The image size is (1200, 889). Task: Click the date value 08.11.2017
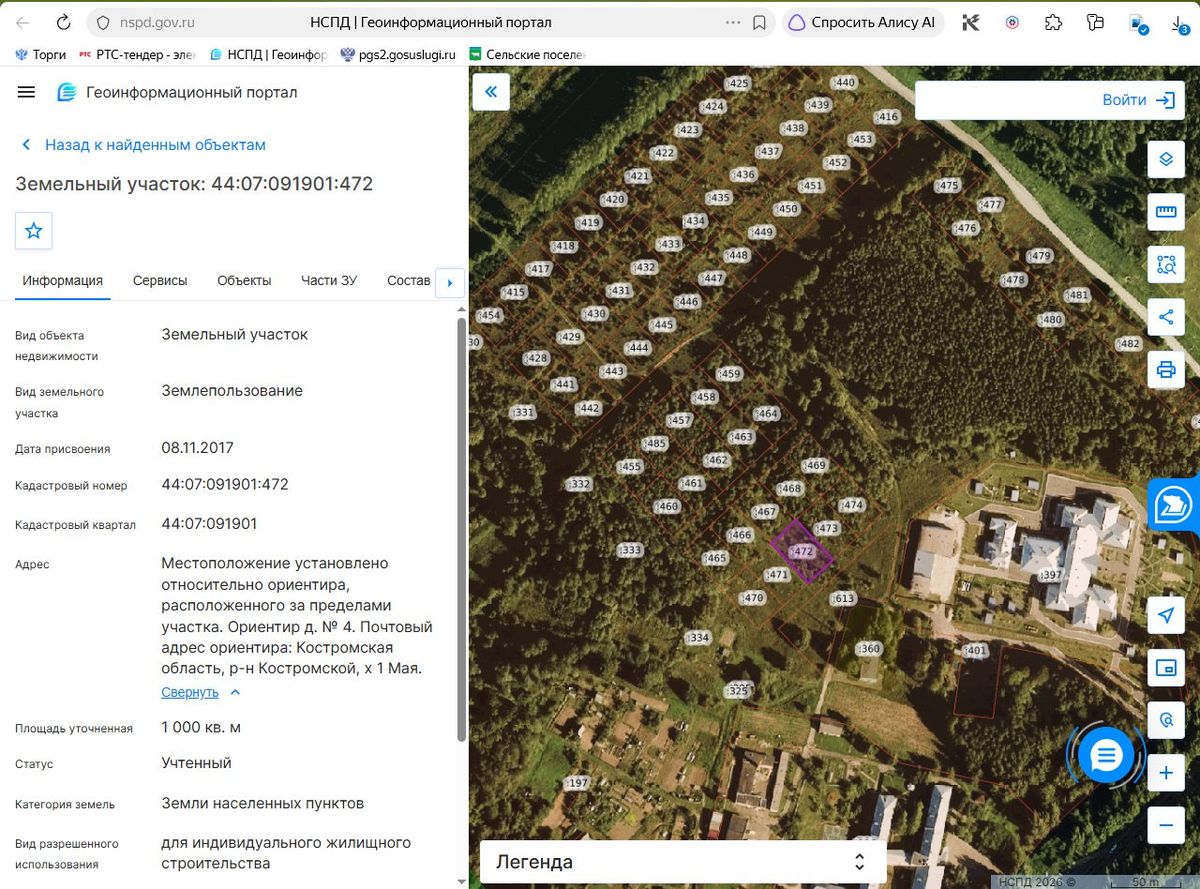(197, 448)
